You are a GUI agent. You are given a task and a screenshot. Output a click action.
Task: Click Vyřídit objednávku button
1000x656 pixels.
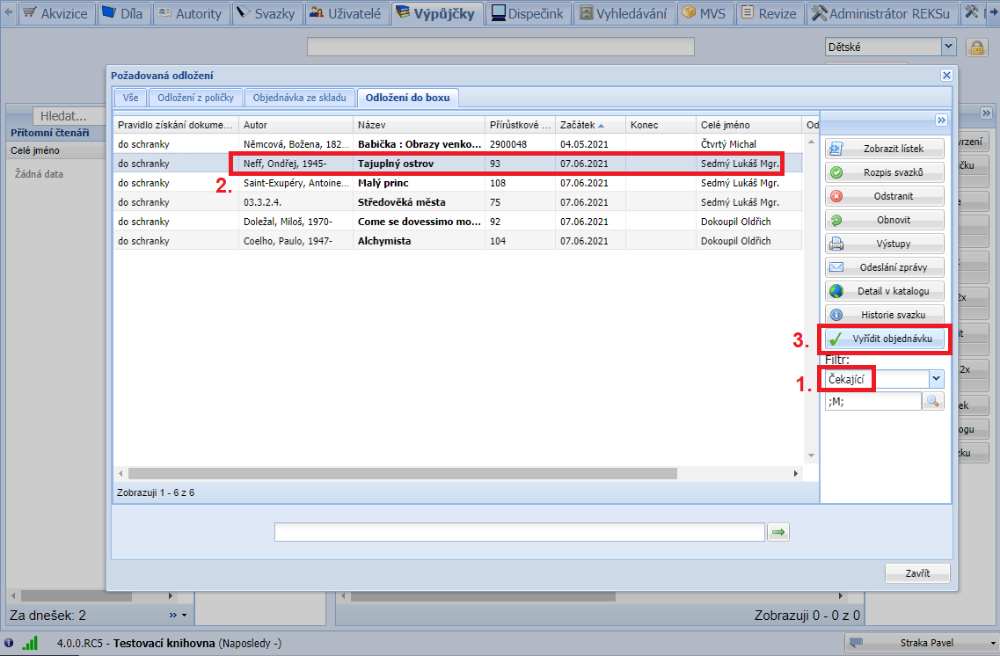[x=885, y=339]
